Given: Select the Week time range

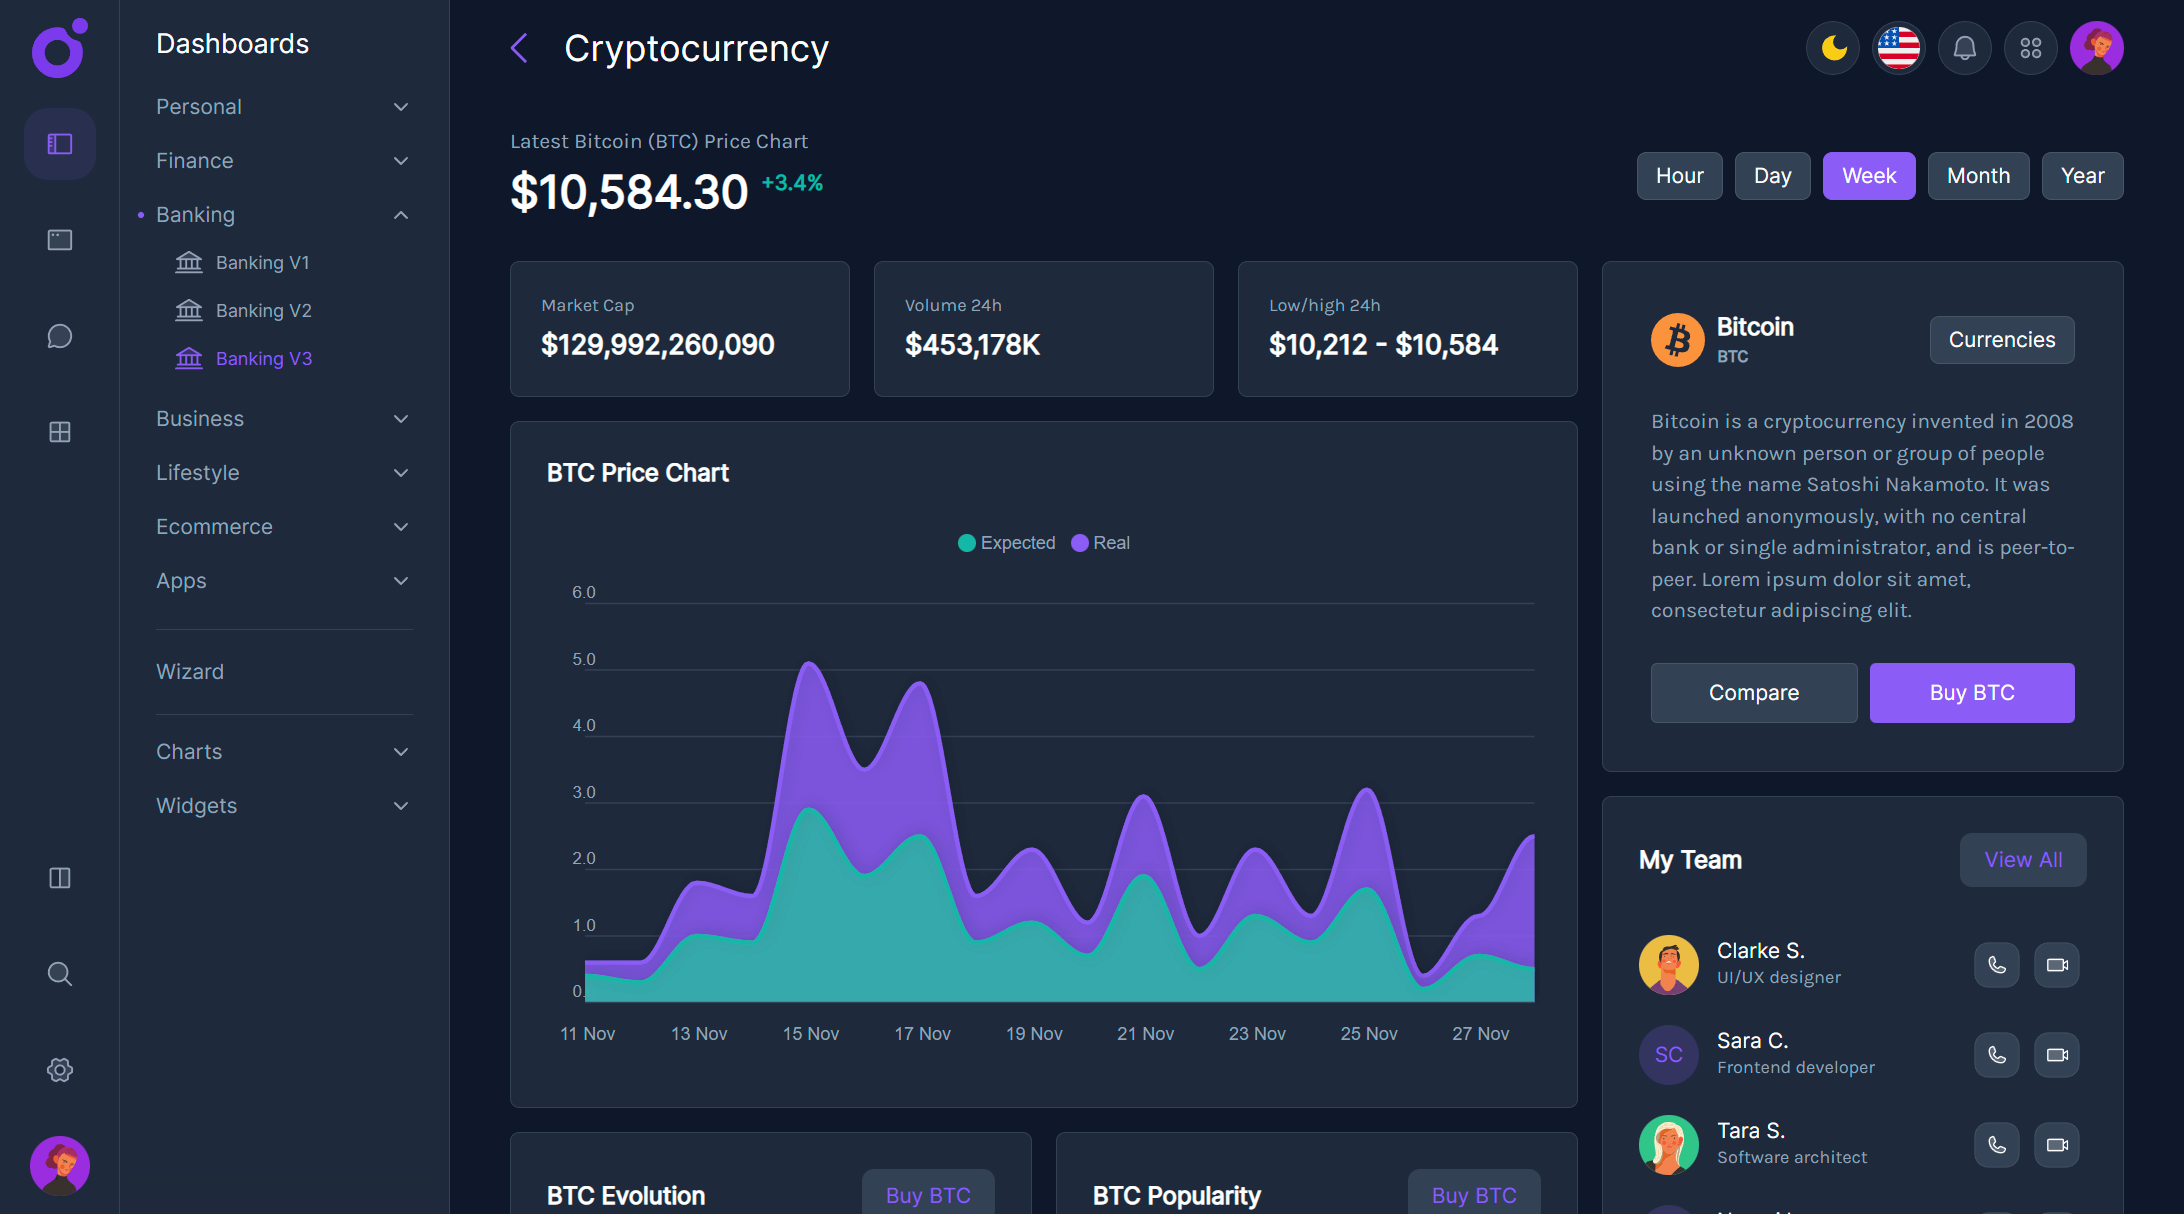Looking at the screenshot, I should (x=1868, y=175).
